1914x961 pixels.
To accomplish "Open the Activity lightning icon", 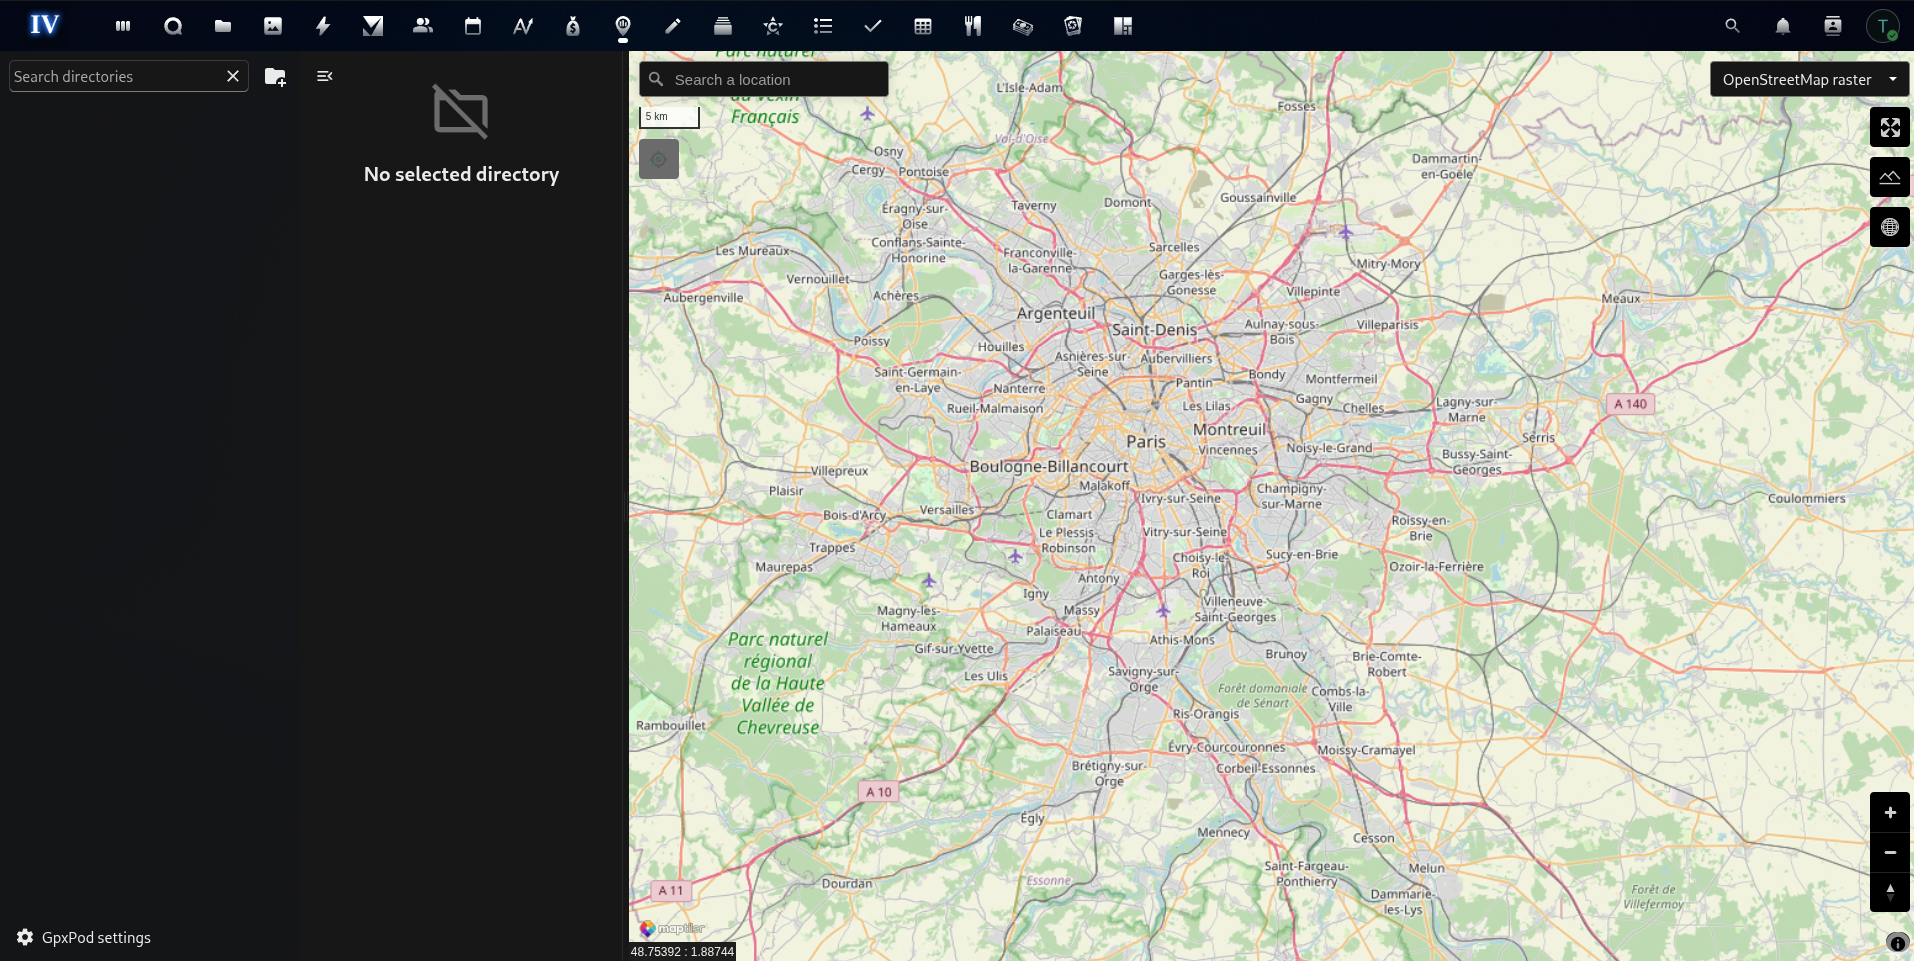I will click(x=323, y=26).
